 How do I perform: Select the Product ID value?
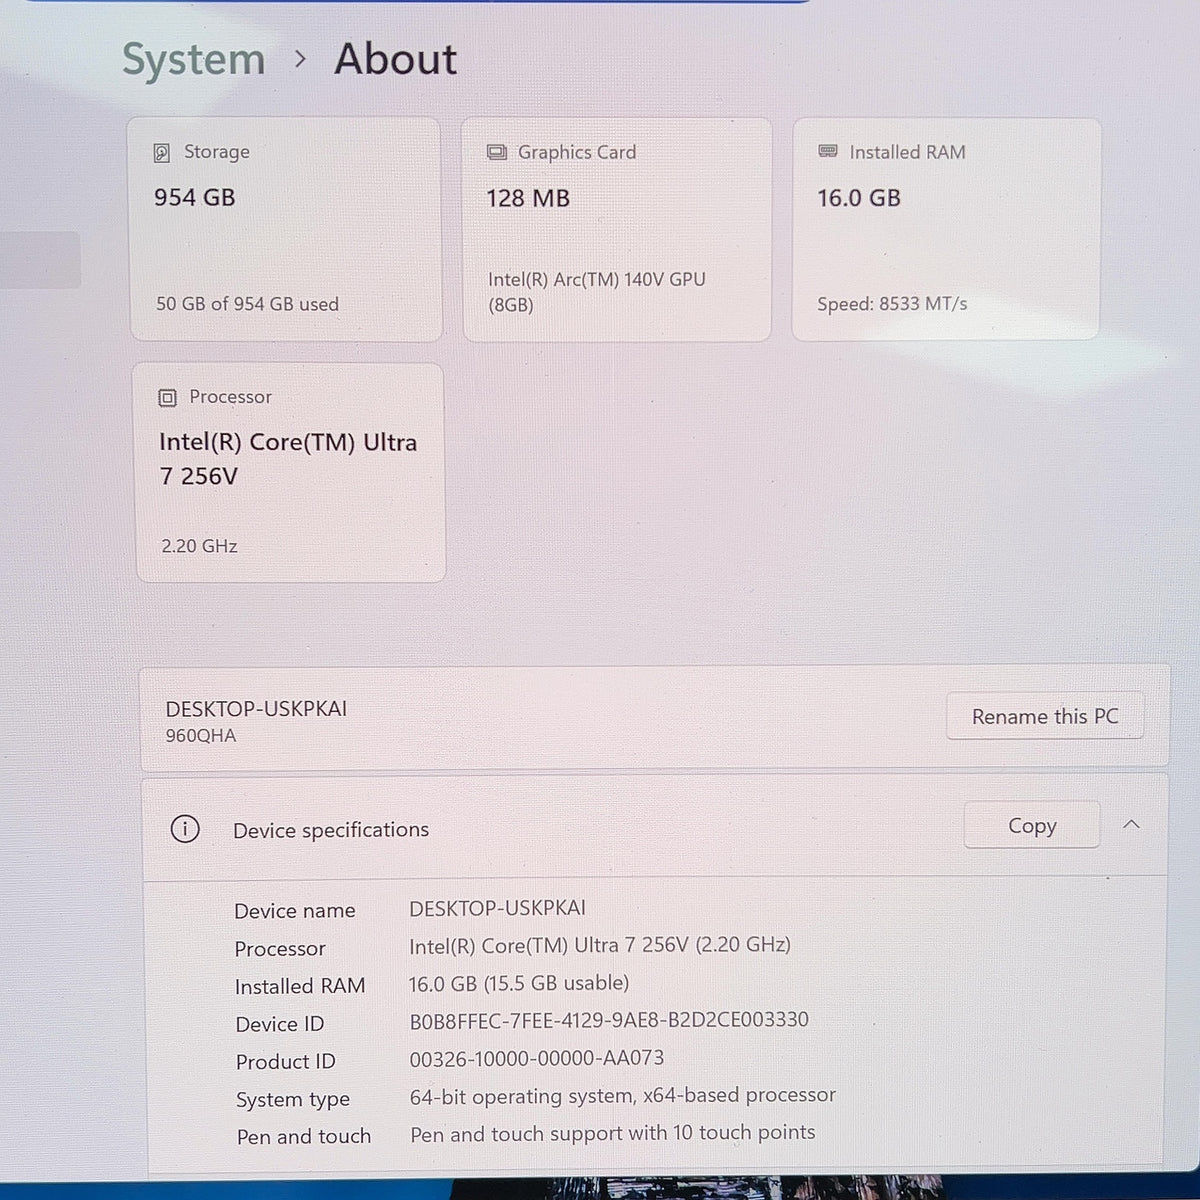[537, 1058]
